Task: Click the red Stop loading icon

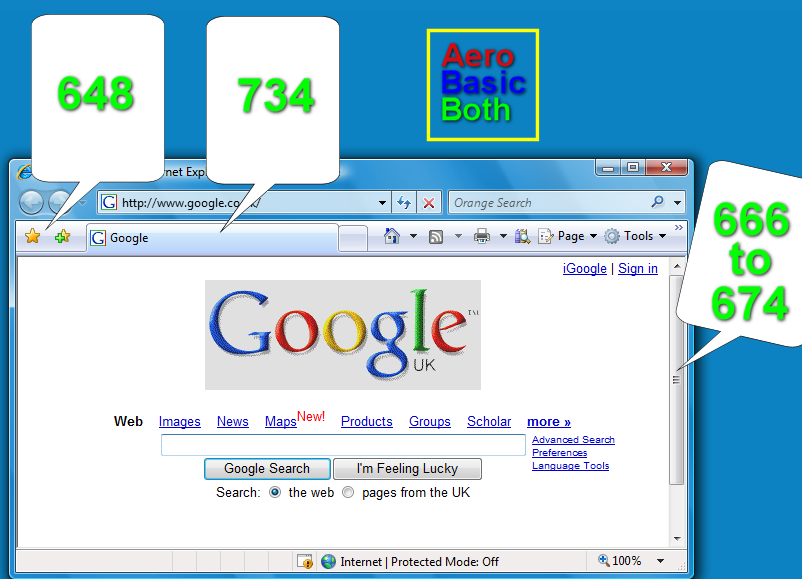Action: (429, 203)
